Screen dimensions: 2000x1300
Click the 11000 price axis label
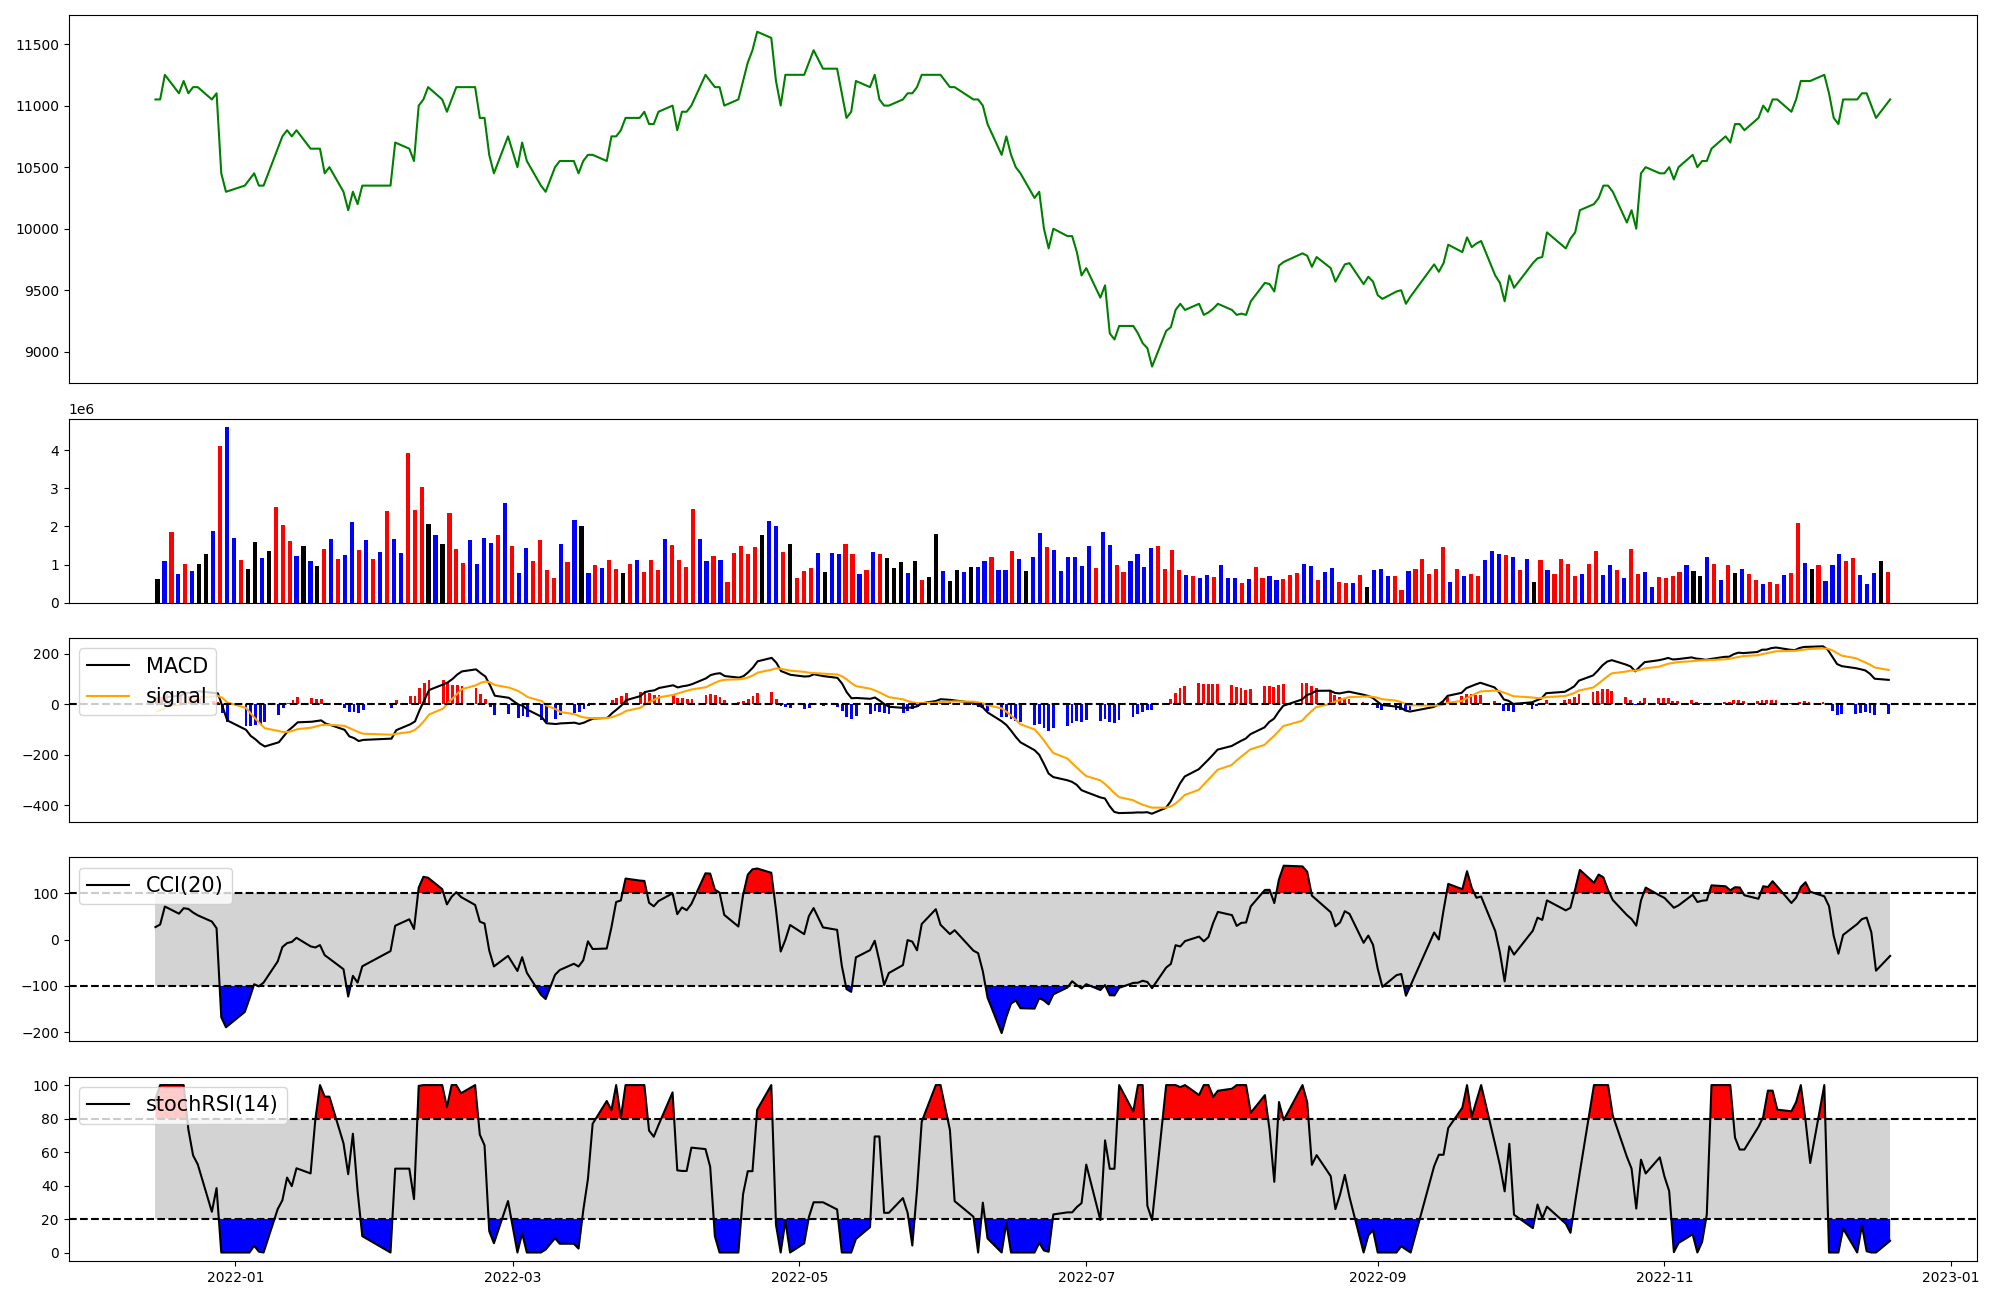pyautogui.click(x=37, y=107)
